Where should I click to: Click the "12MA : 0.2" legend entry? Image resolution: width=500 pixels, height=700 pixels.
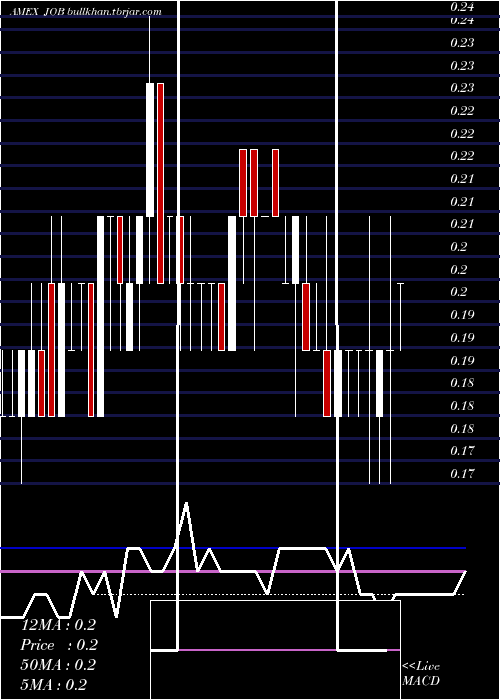[x=58, y=625]
